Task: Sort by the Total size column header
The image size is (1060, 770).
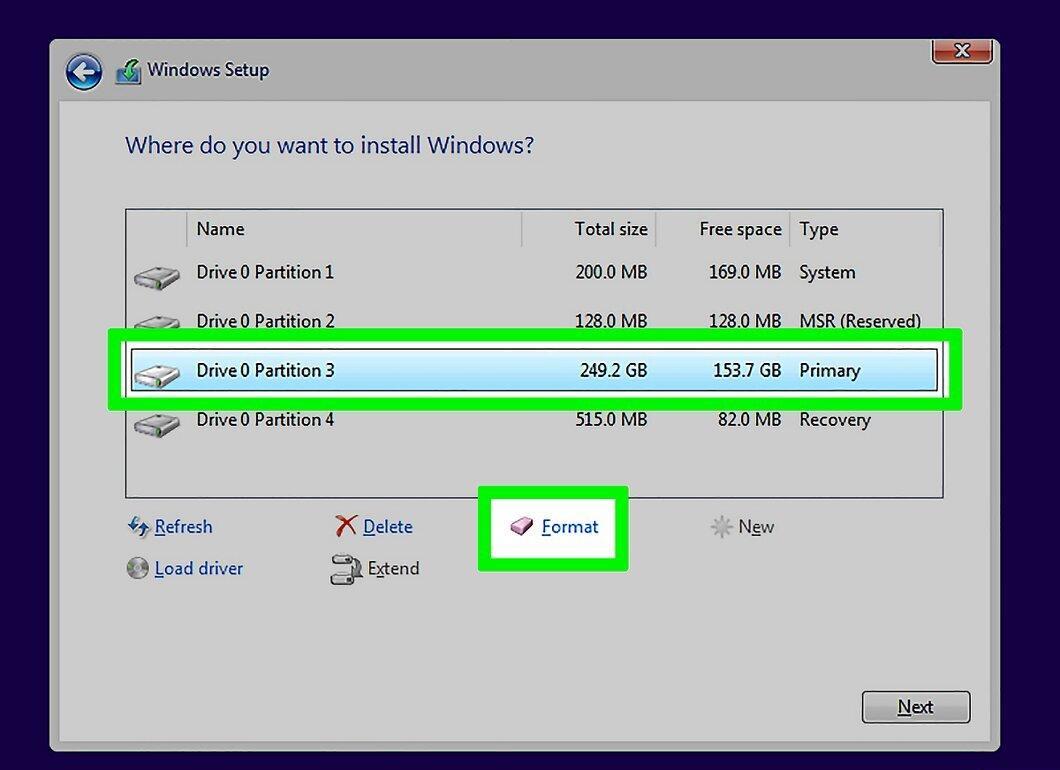Action: pyautogui.click(x=589, y=229)
